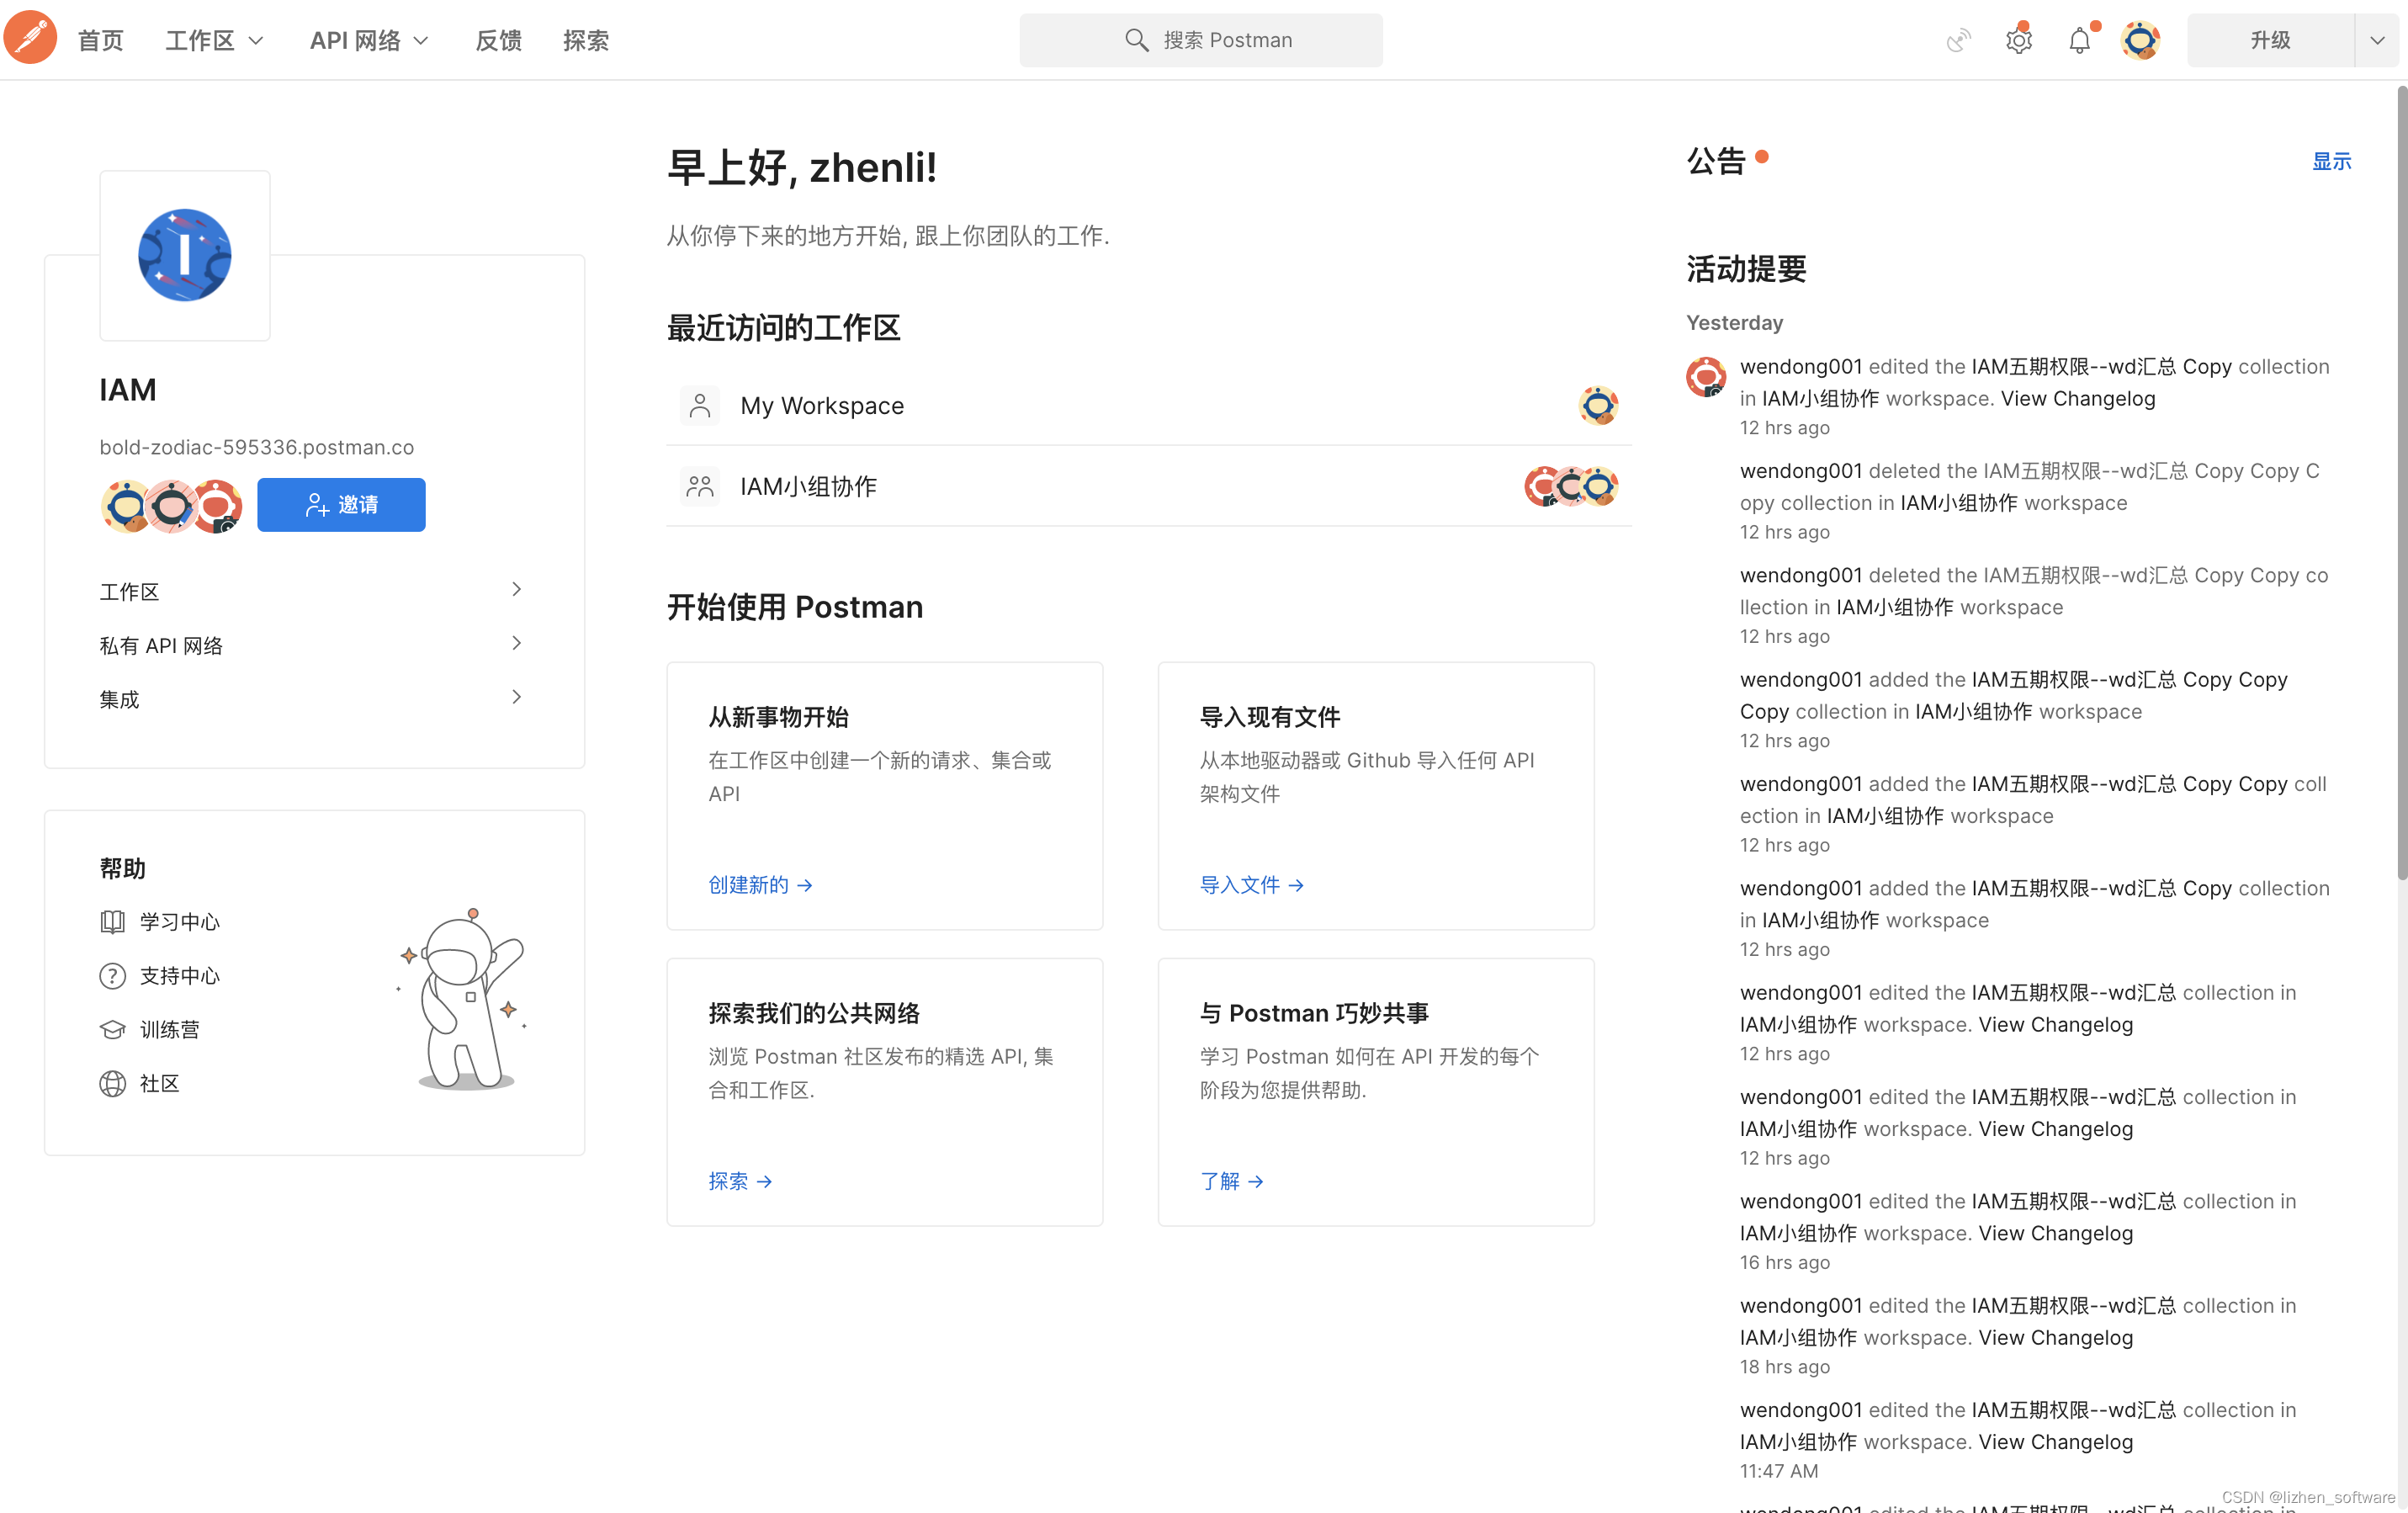Click the IAM team logo image
Screen dimensions: 2408x1513
pyautogui.click(x=185, y=254)
